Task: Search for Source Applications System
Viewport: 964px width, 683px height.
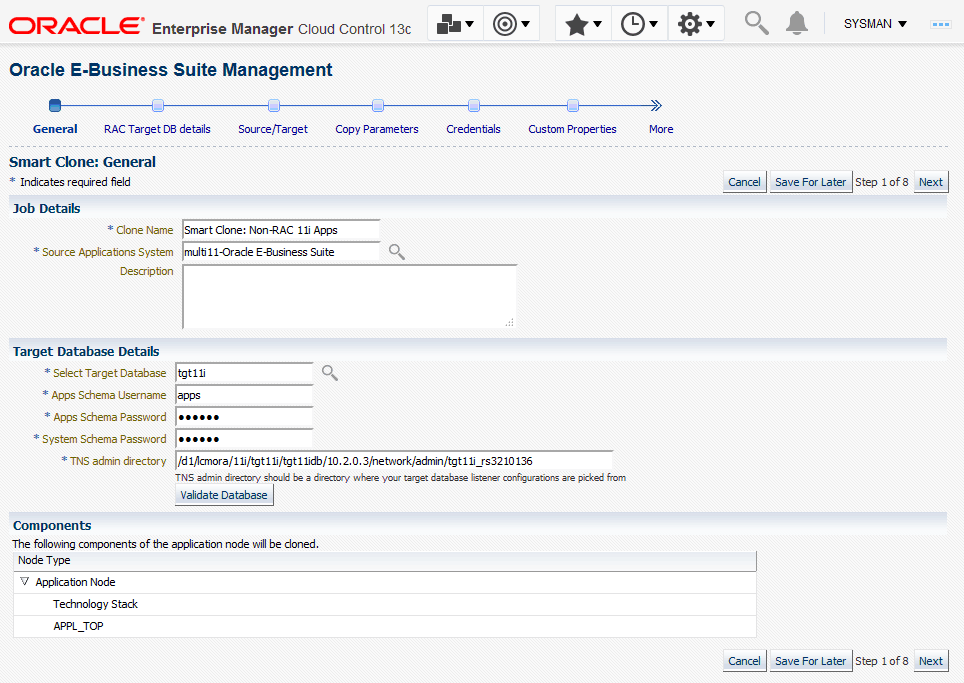Action: pos(397,251)
